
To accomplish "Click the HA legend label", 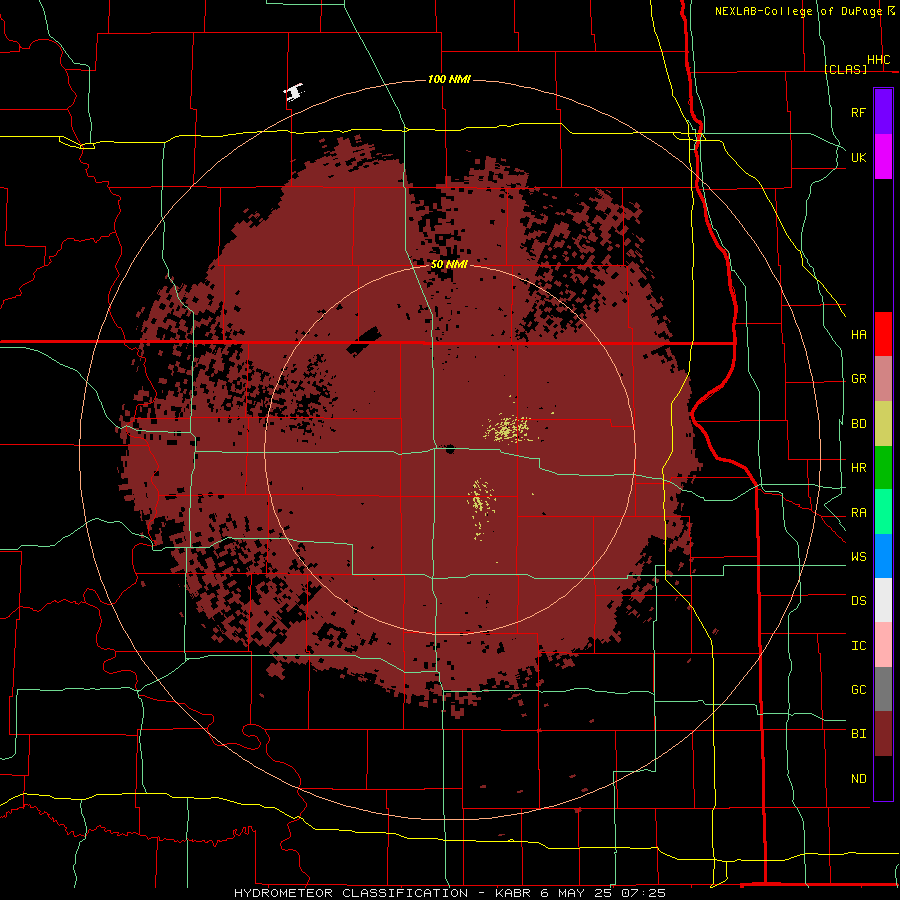I will coord(858,335).
